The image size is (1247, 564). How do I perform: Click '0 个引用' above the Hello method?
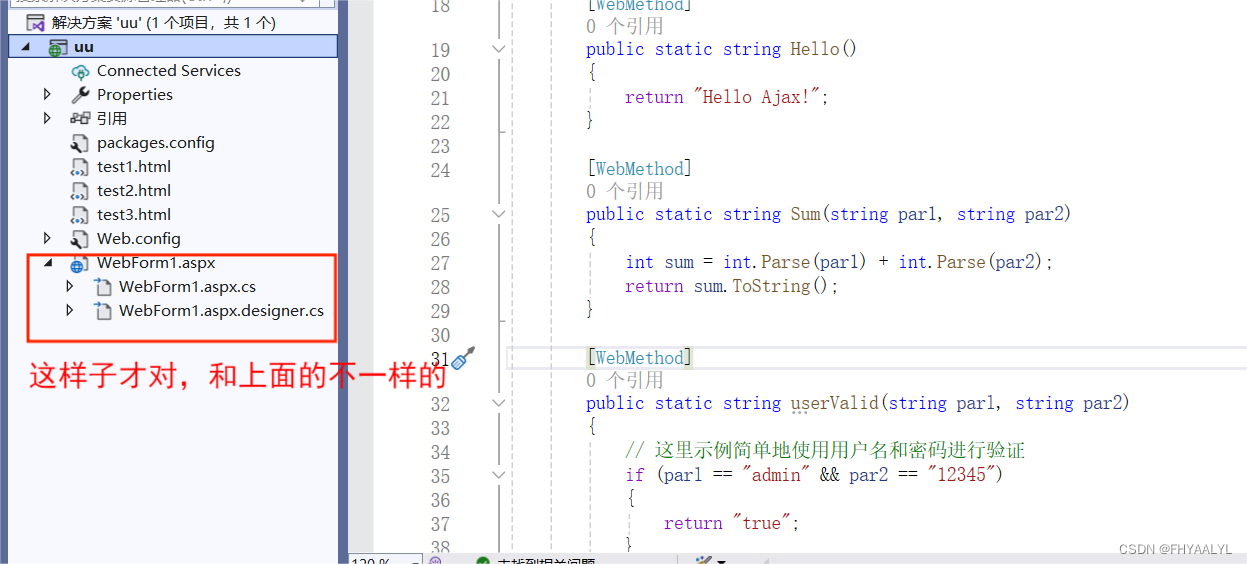point(625,26)
